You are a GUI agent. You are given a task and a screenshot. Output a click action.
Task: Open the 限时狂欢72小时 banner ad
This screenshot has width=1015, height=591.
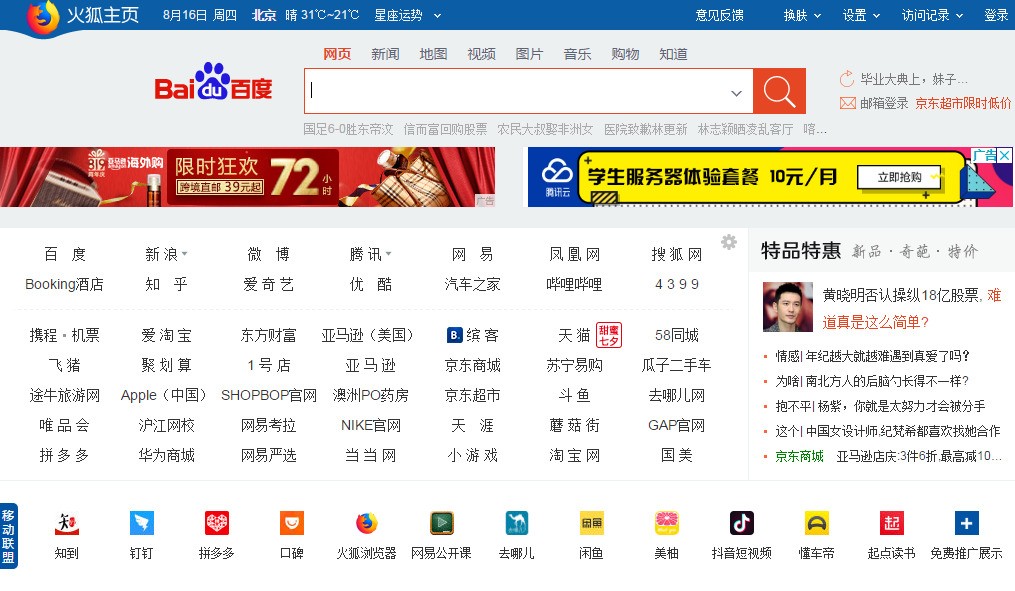coord(247,177)
